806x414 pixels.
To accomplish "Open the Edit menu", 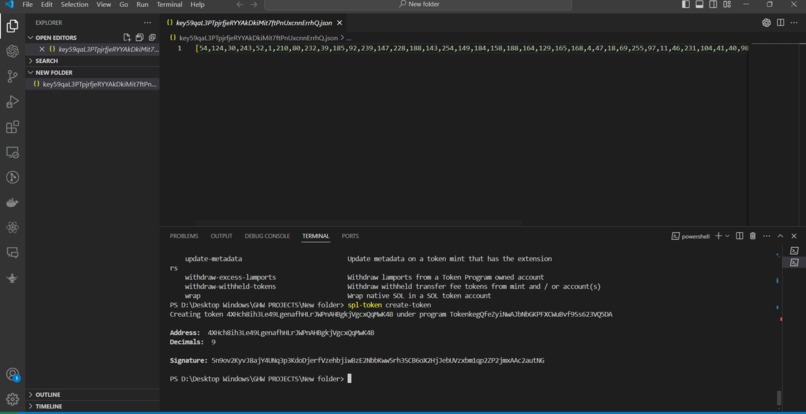I will [47, 5].
